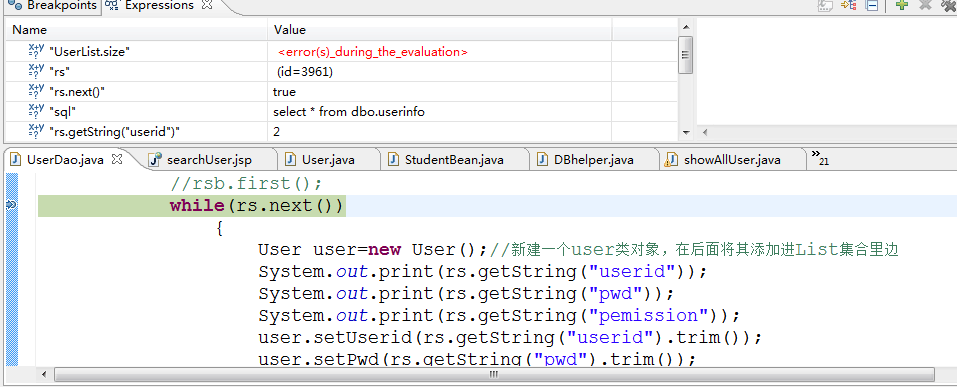The height and width of the screenshot is (387, 957).
Task: Click the Expressions table scroll-down arrow
Action: (686, 132)
